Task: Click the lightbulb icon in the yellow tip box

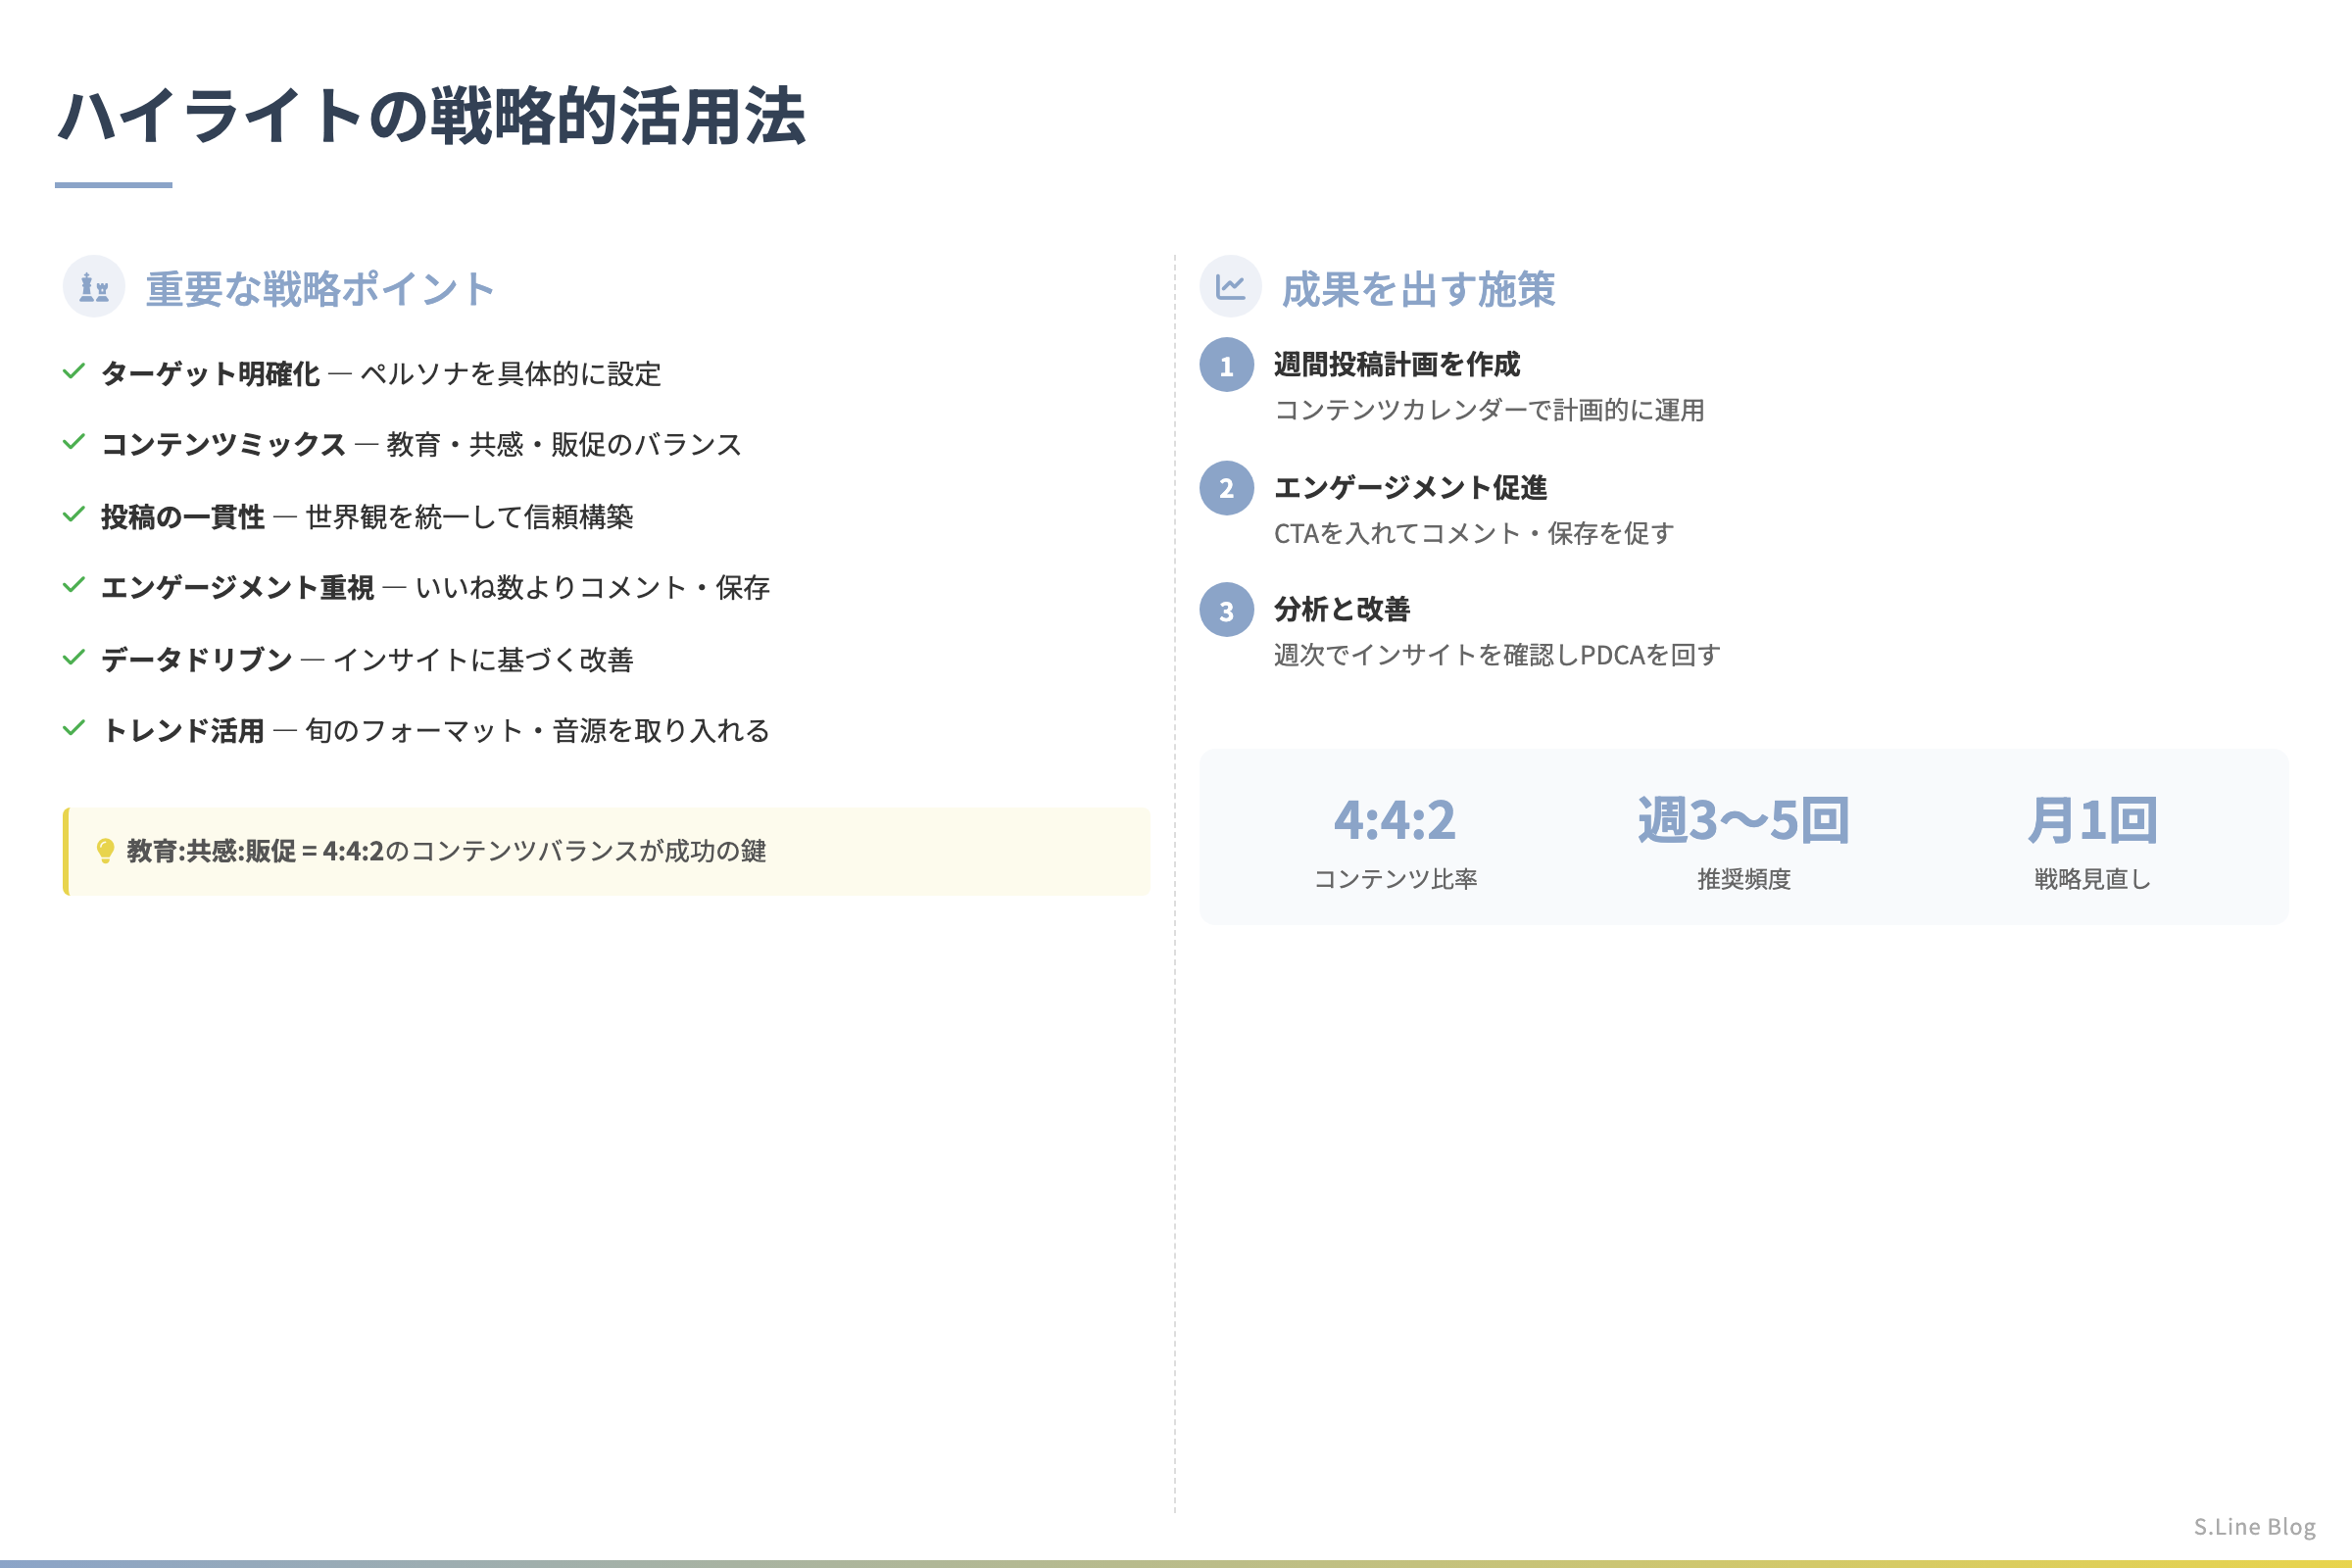Action: tap(105, 851)
